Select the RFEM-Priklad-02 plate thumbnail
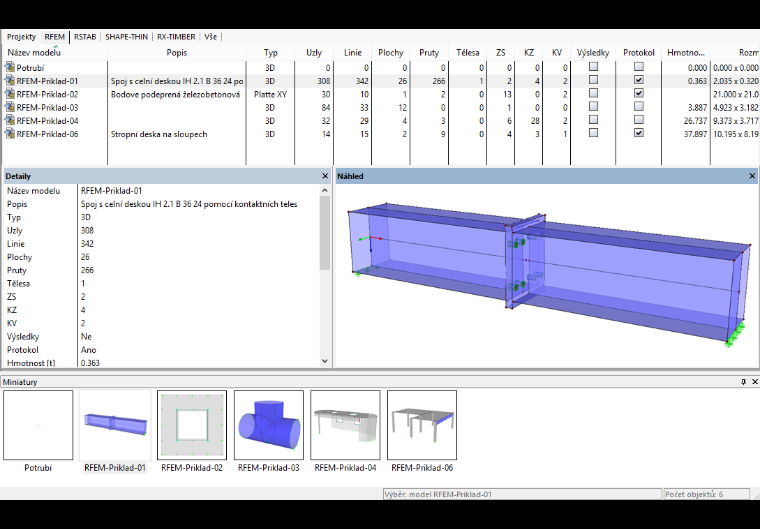Image resolution: width=760 pixels, height=529 pixels. pos(192,425)
